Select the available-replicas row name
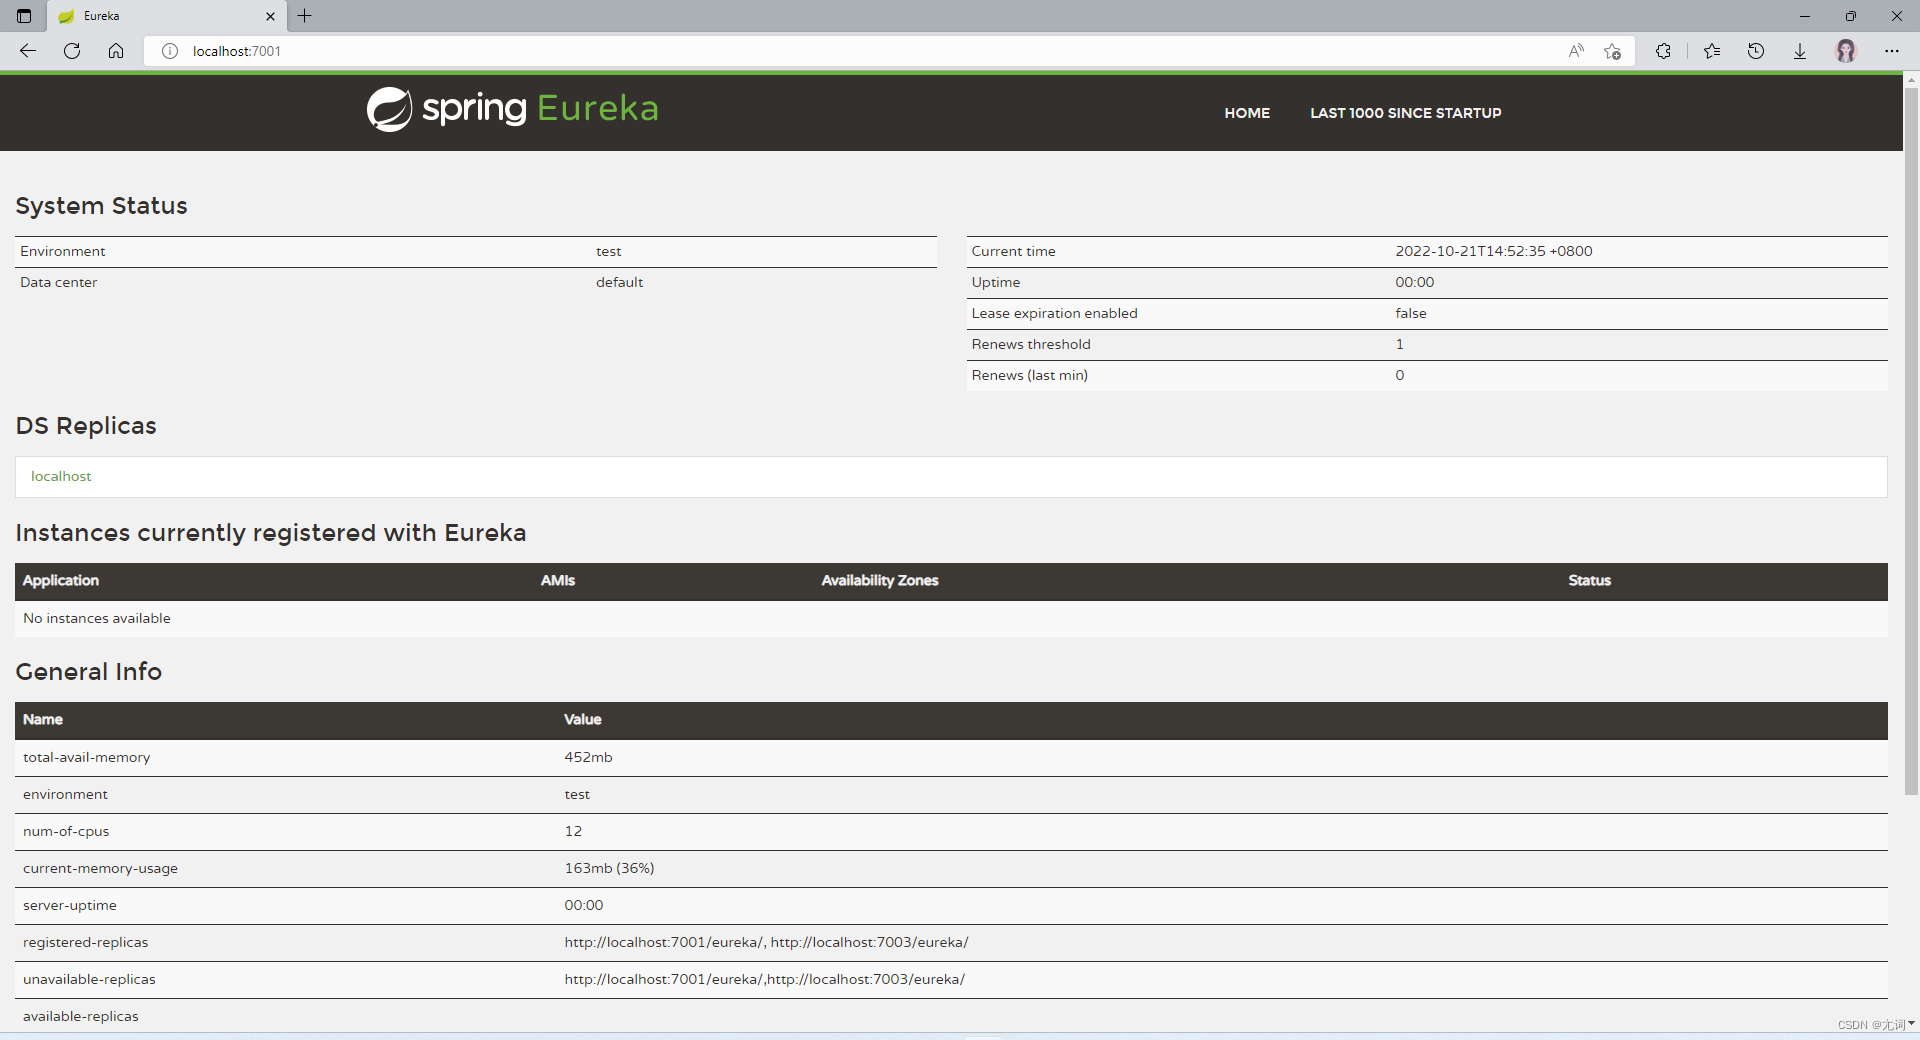Screen dimensions: 1920x1040 click(81, 1016)
